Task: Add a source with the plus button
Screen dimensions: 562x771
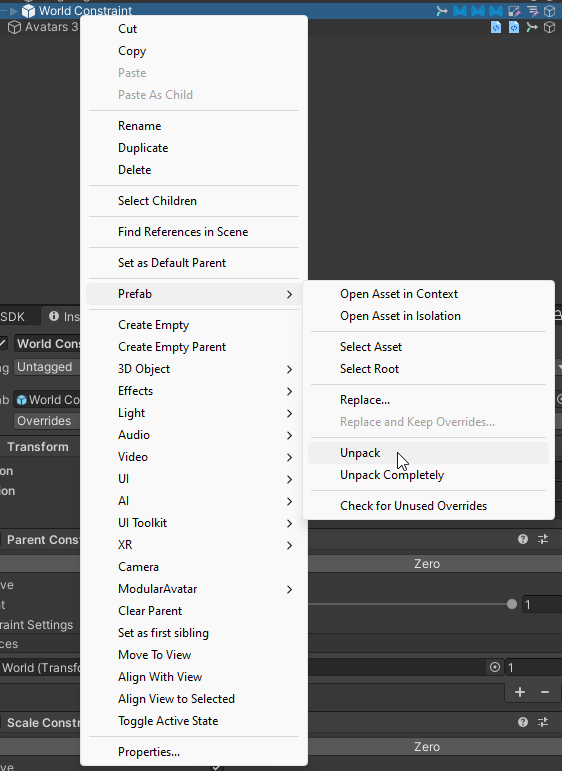Action: (x=520, y=692)
